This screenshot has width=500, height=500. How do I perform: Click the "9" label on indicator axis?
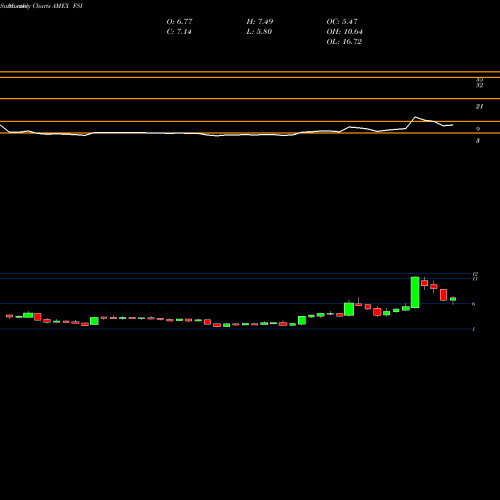pyautogui.click(x=478, y=129)
